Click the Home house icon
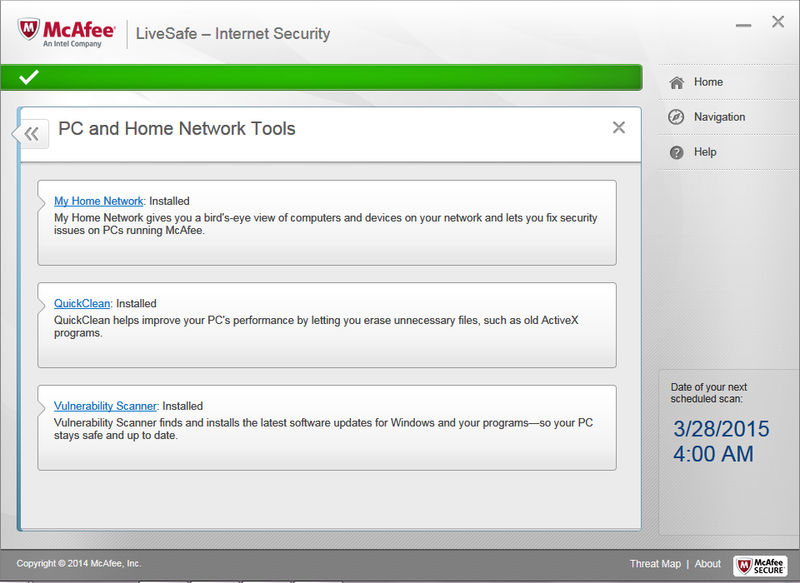The height and width of the screenshot is (583, 800). pos(677,83)
